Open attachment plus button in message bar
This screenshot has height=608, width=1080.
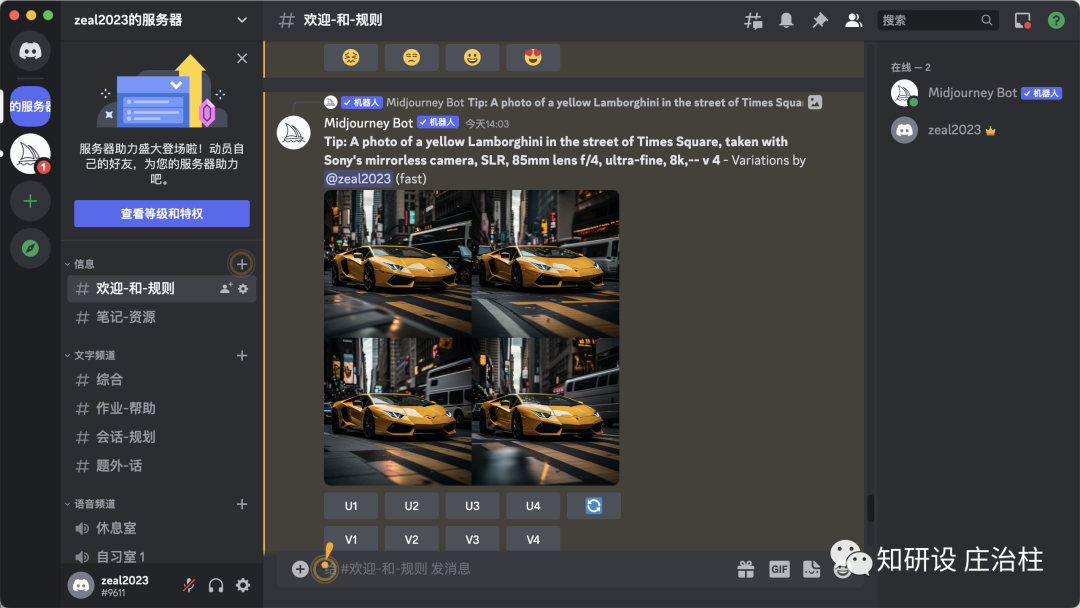[300, 569]
